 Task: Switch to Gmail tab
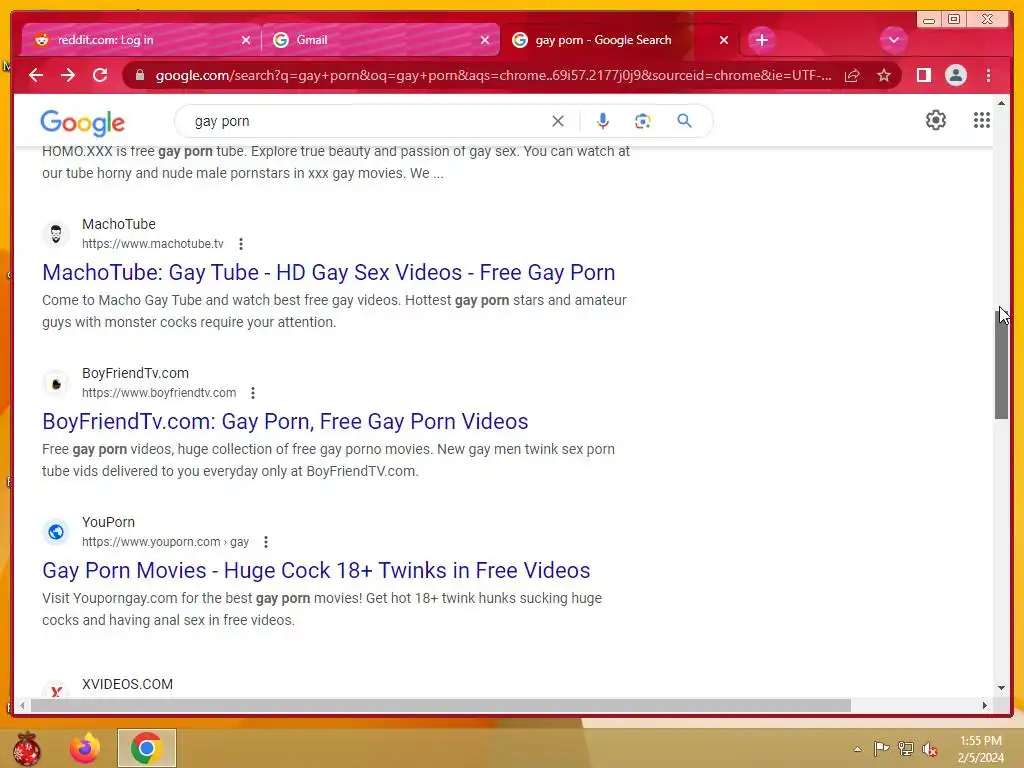click(x=381, y=40)
